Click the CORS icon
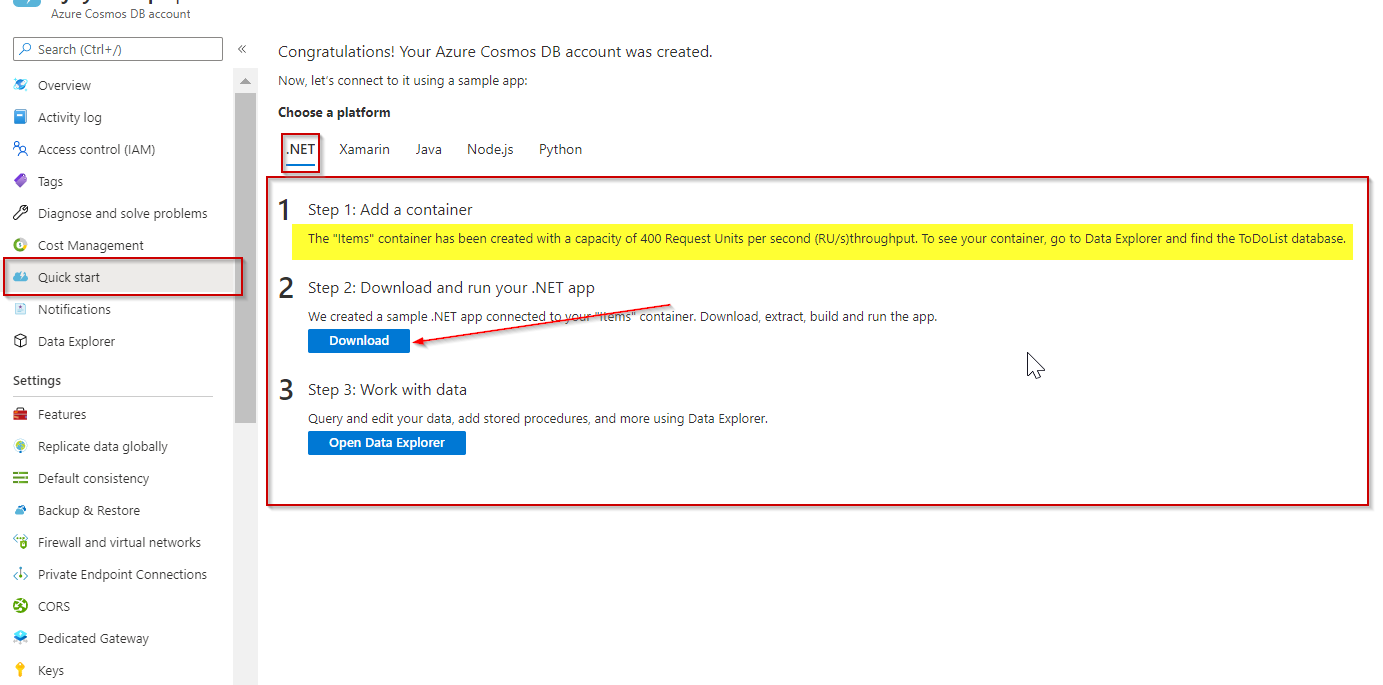This screenshot has width=1383, height=685. tap(20, 607)
